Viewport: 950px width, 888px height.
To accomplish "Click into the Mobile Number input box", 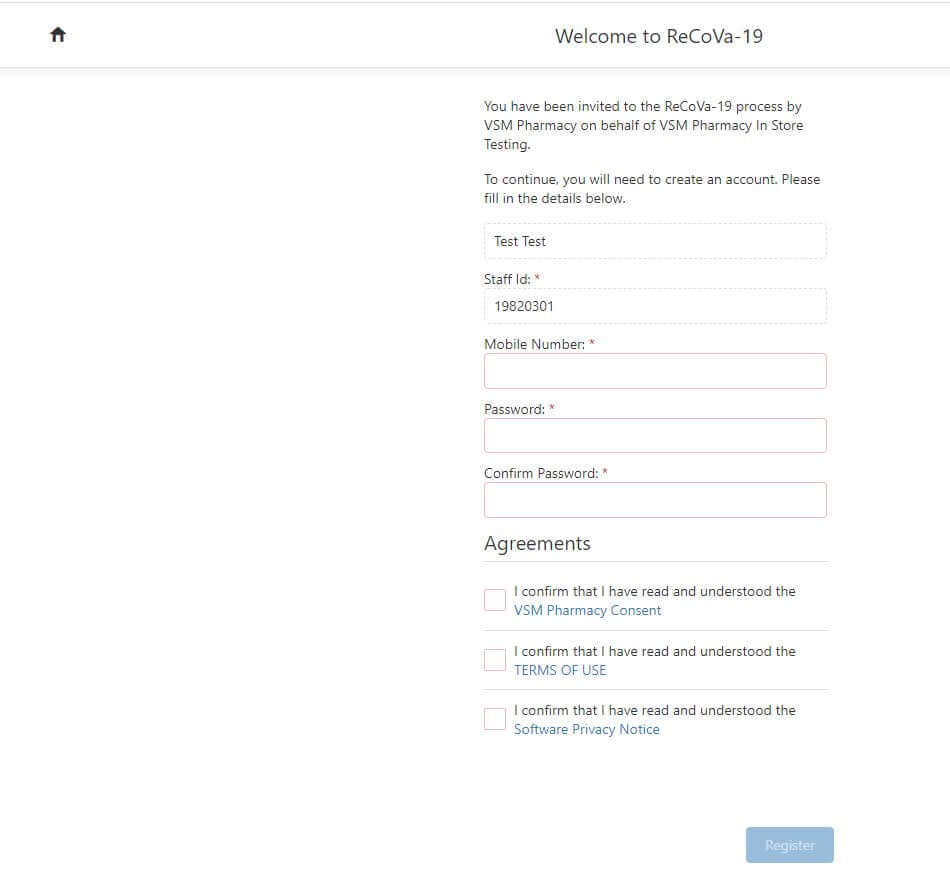I will pos(655,371).
